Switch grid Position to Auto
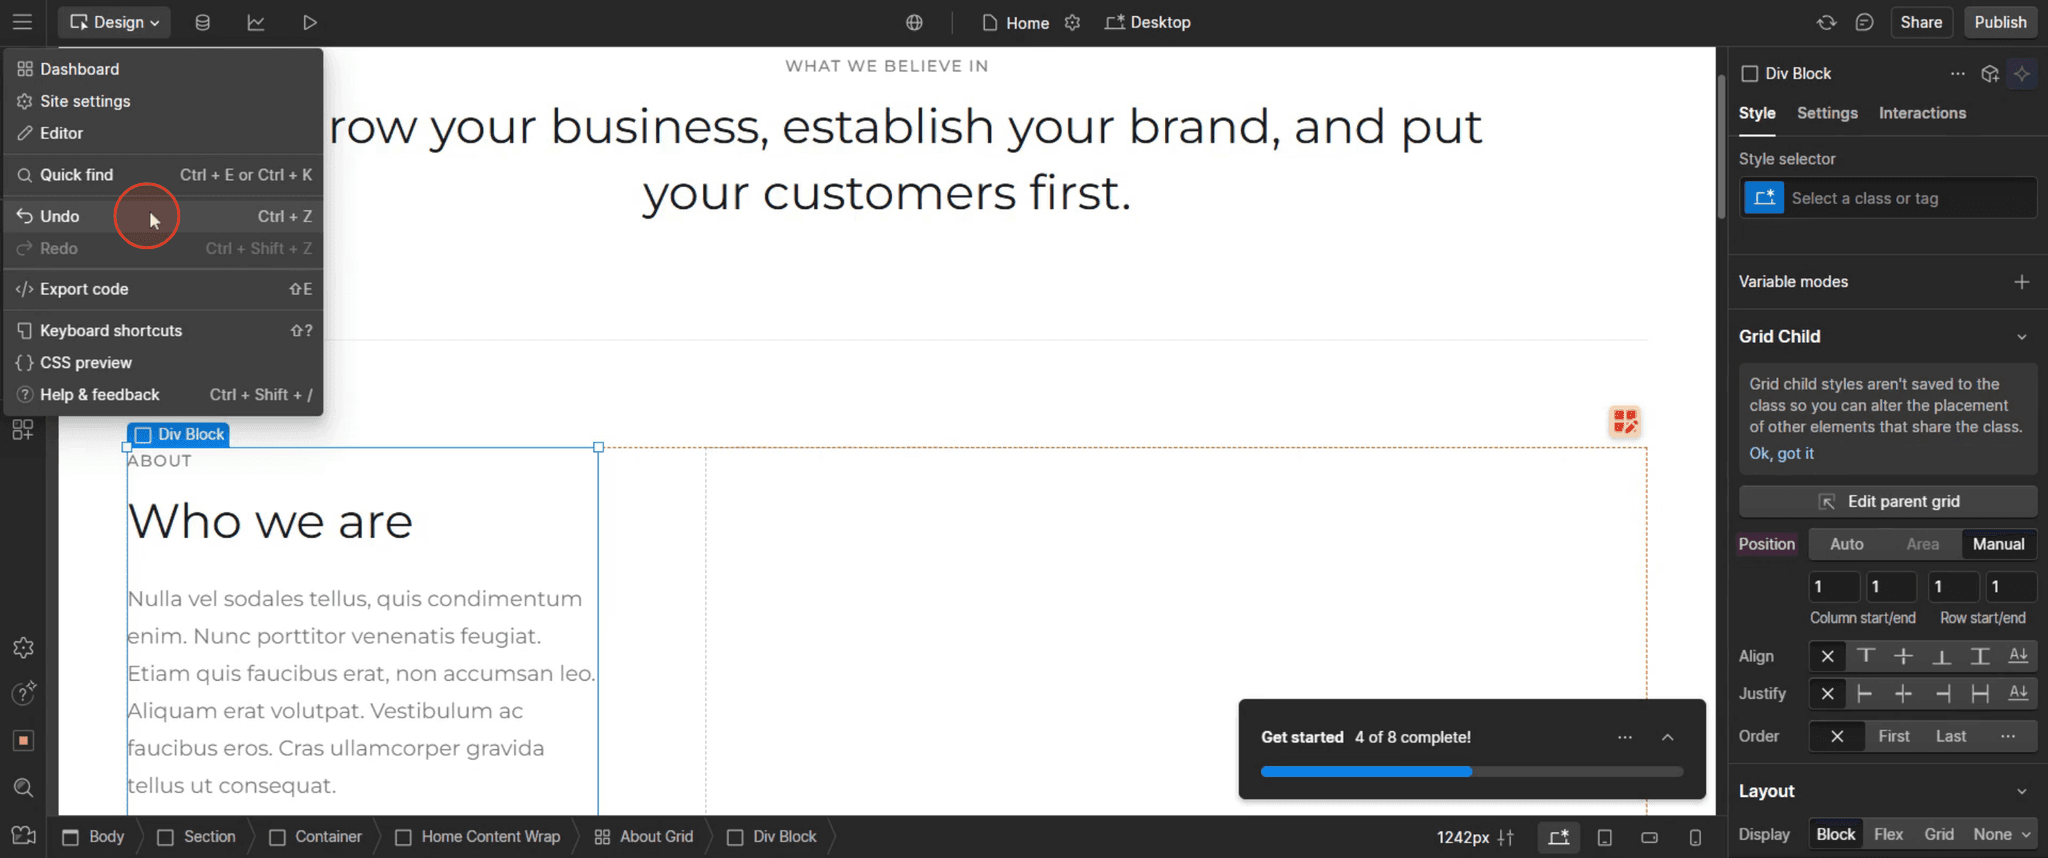This screenshot has width=2048, height=858. (1846, 544)
